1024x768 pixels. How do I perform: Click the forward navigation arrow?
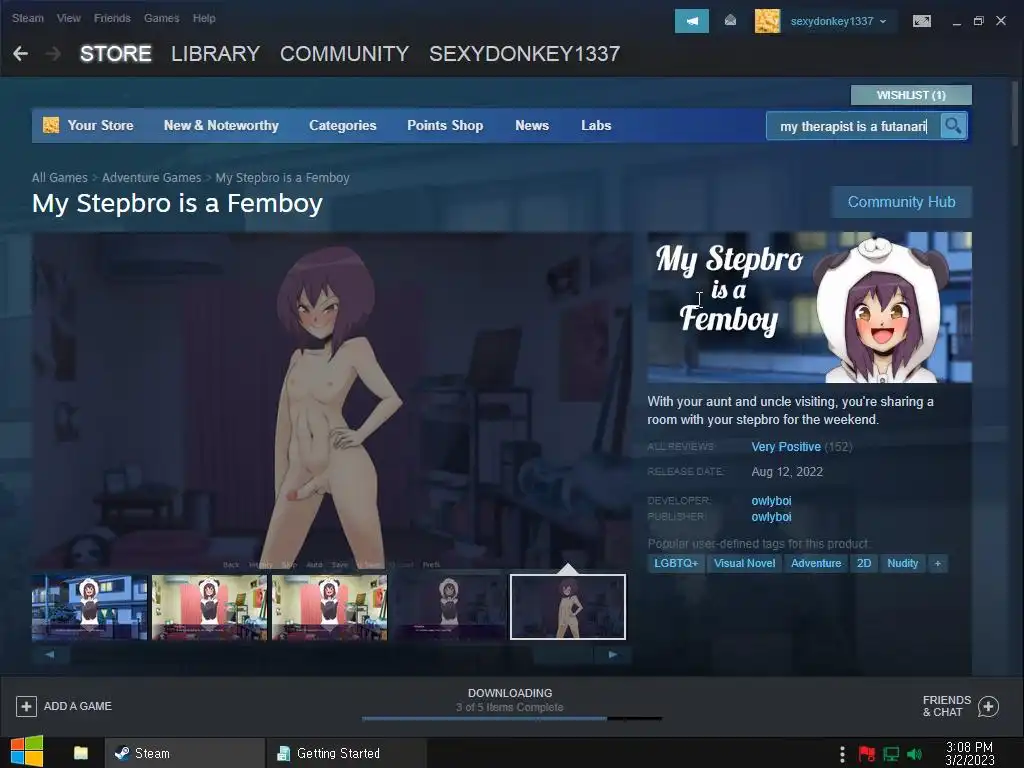click(x=54, y=54)
